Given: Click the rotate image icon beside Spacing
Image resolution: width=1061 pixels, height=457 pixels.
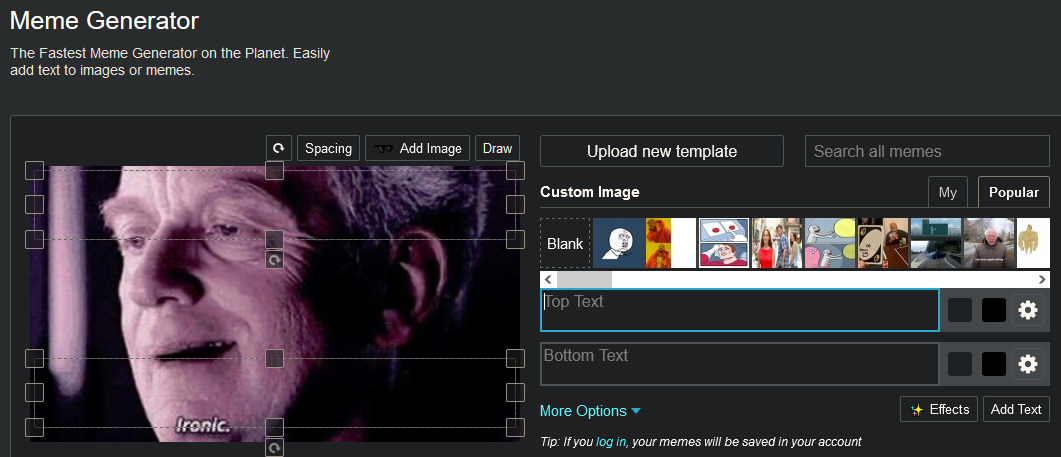Looking at the screenshot, I should [279, 148].
